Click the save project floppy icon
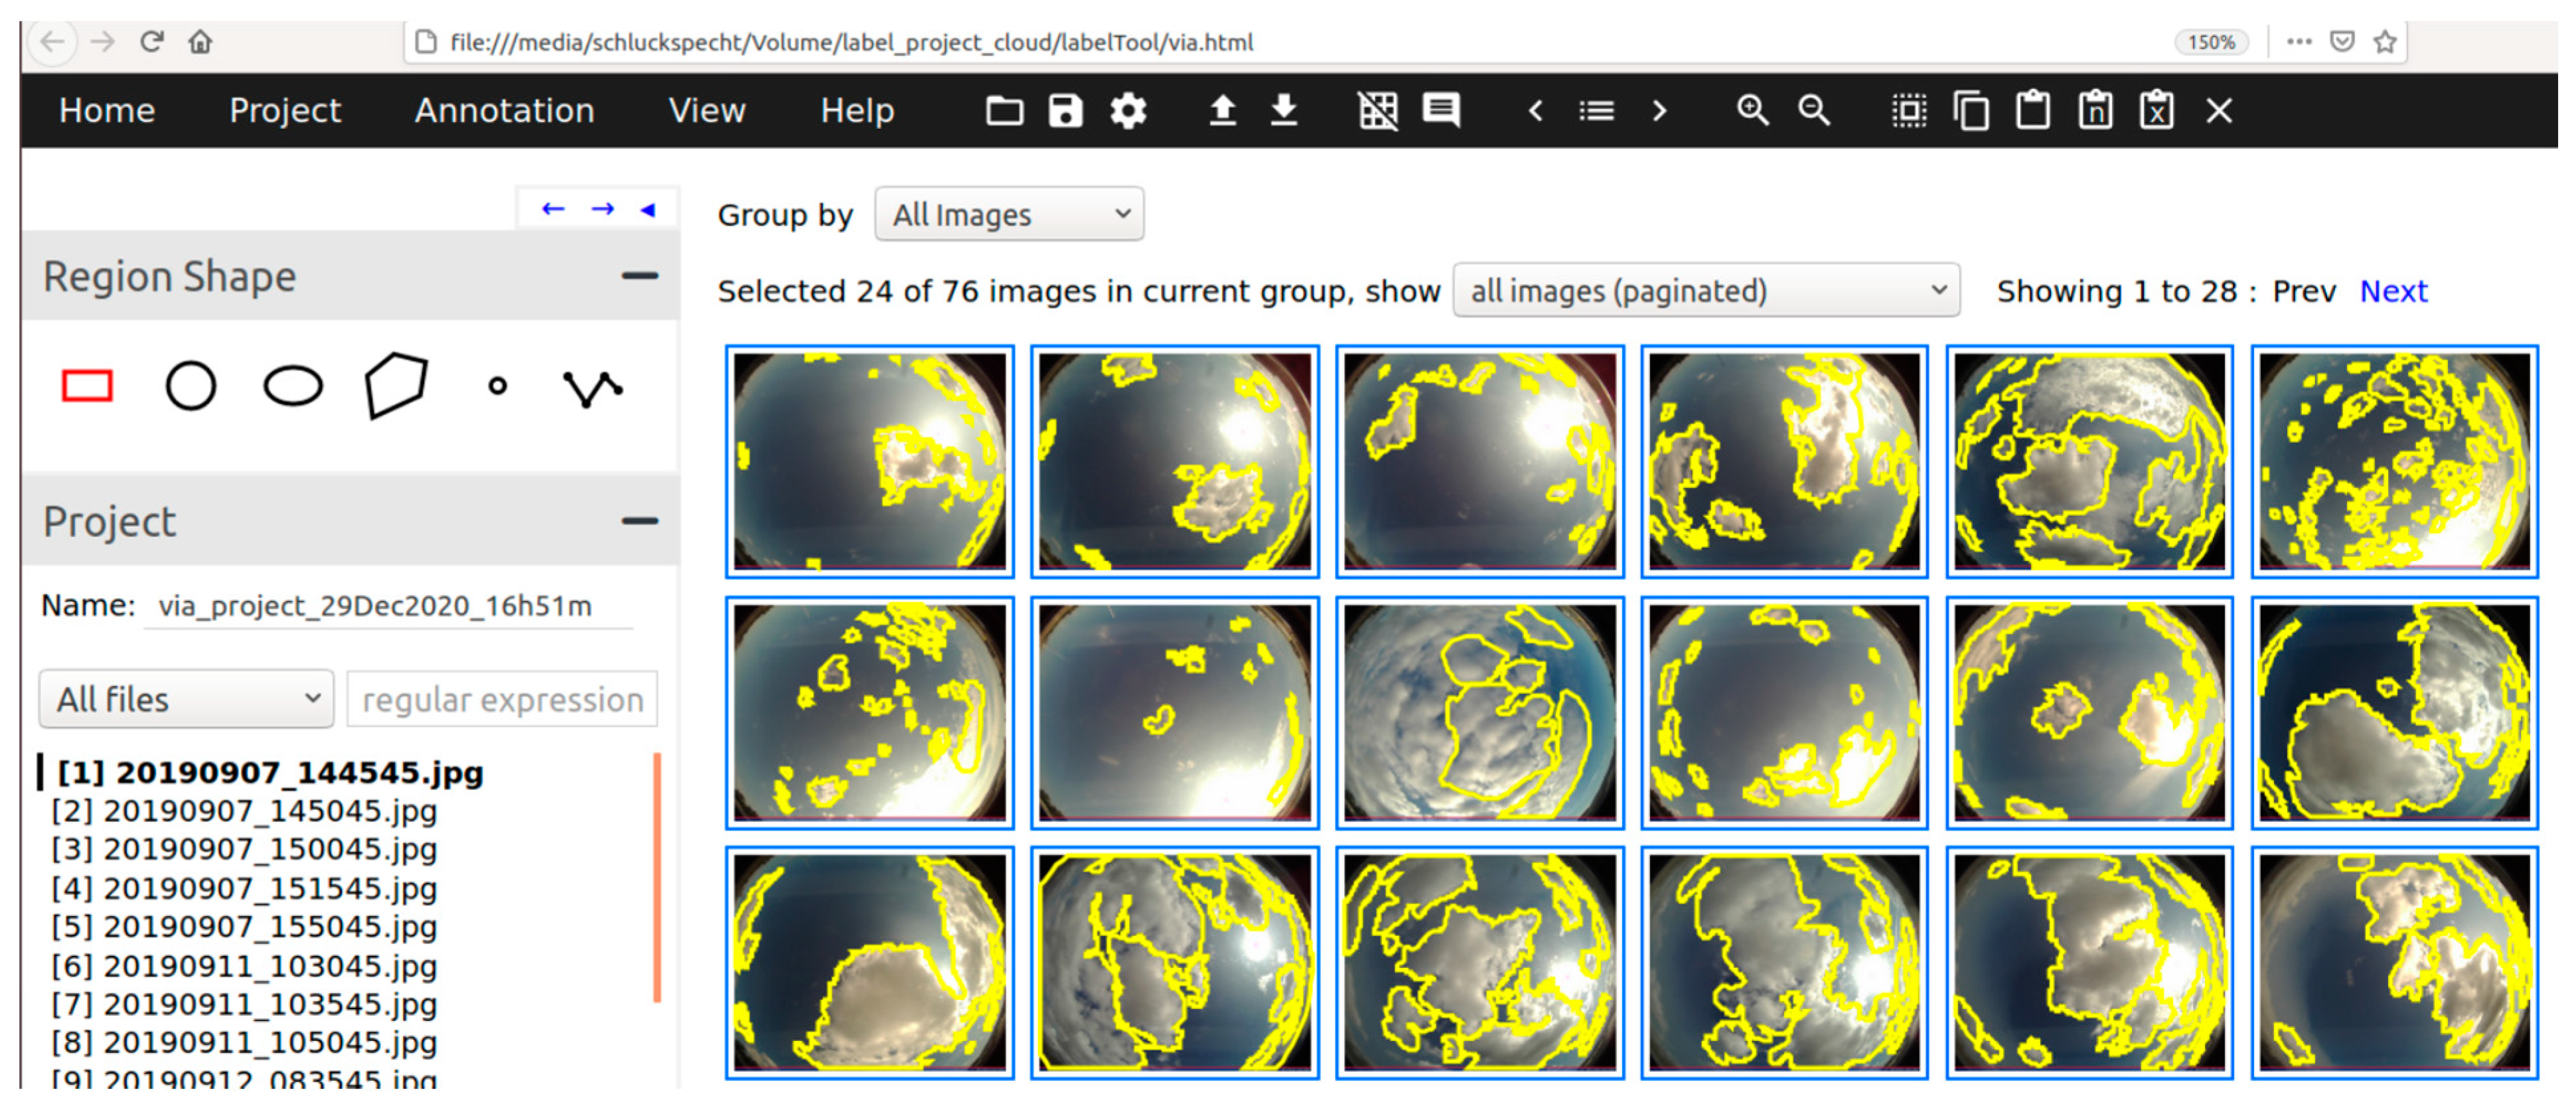The width and height of the screenshot is (2576, 1108). (x=1065, y=110)
